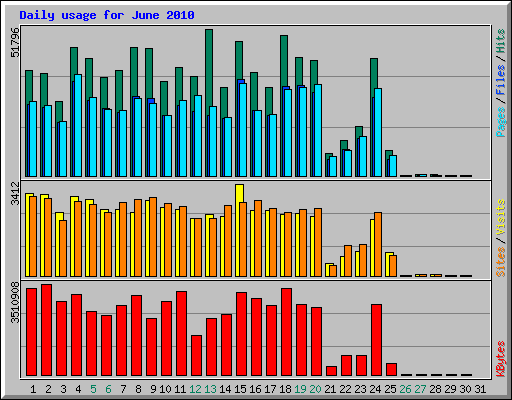Click the green day label 27
The image size is (512, 400).
[x=420, y=389]
